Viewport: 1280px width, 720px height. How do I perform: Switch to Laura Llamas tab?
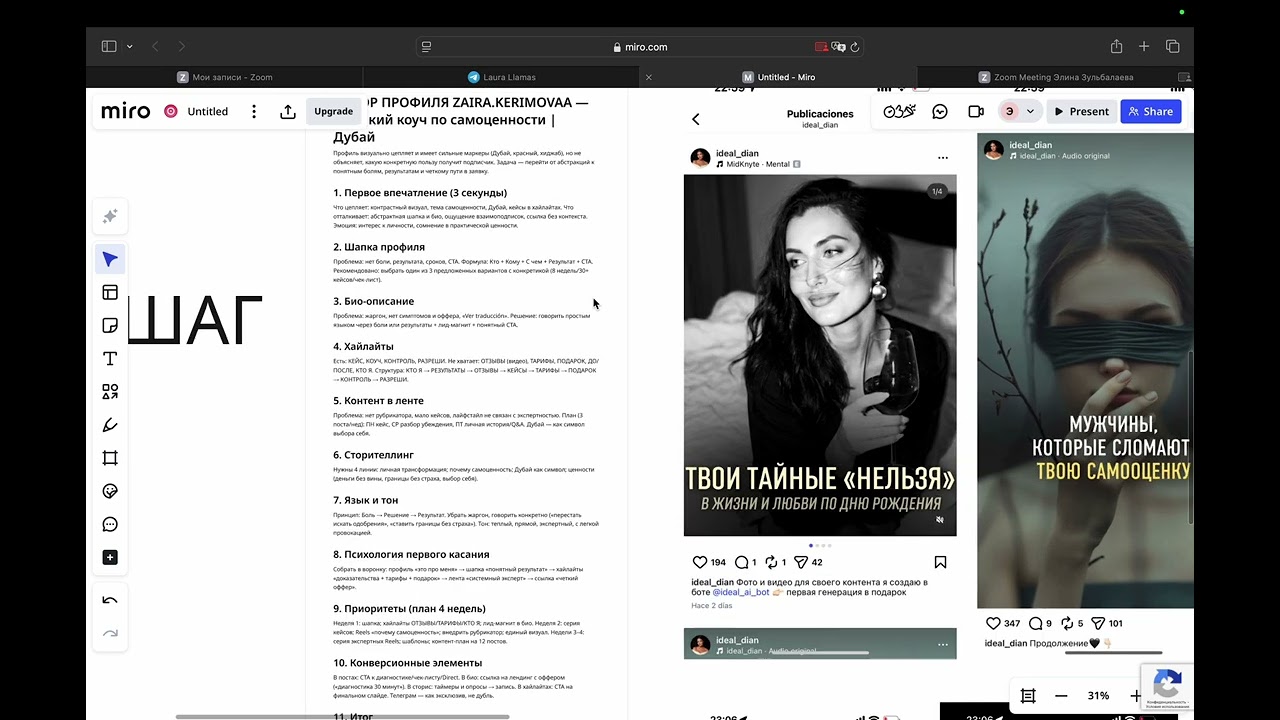coord(502,77)
